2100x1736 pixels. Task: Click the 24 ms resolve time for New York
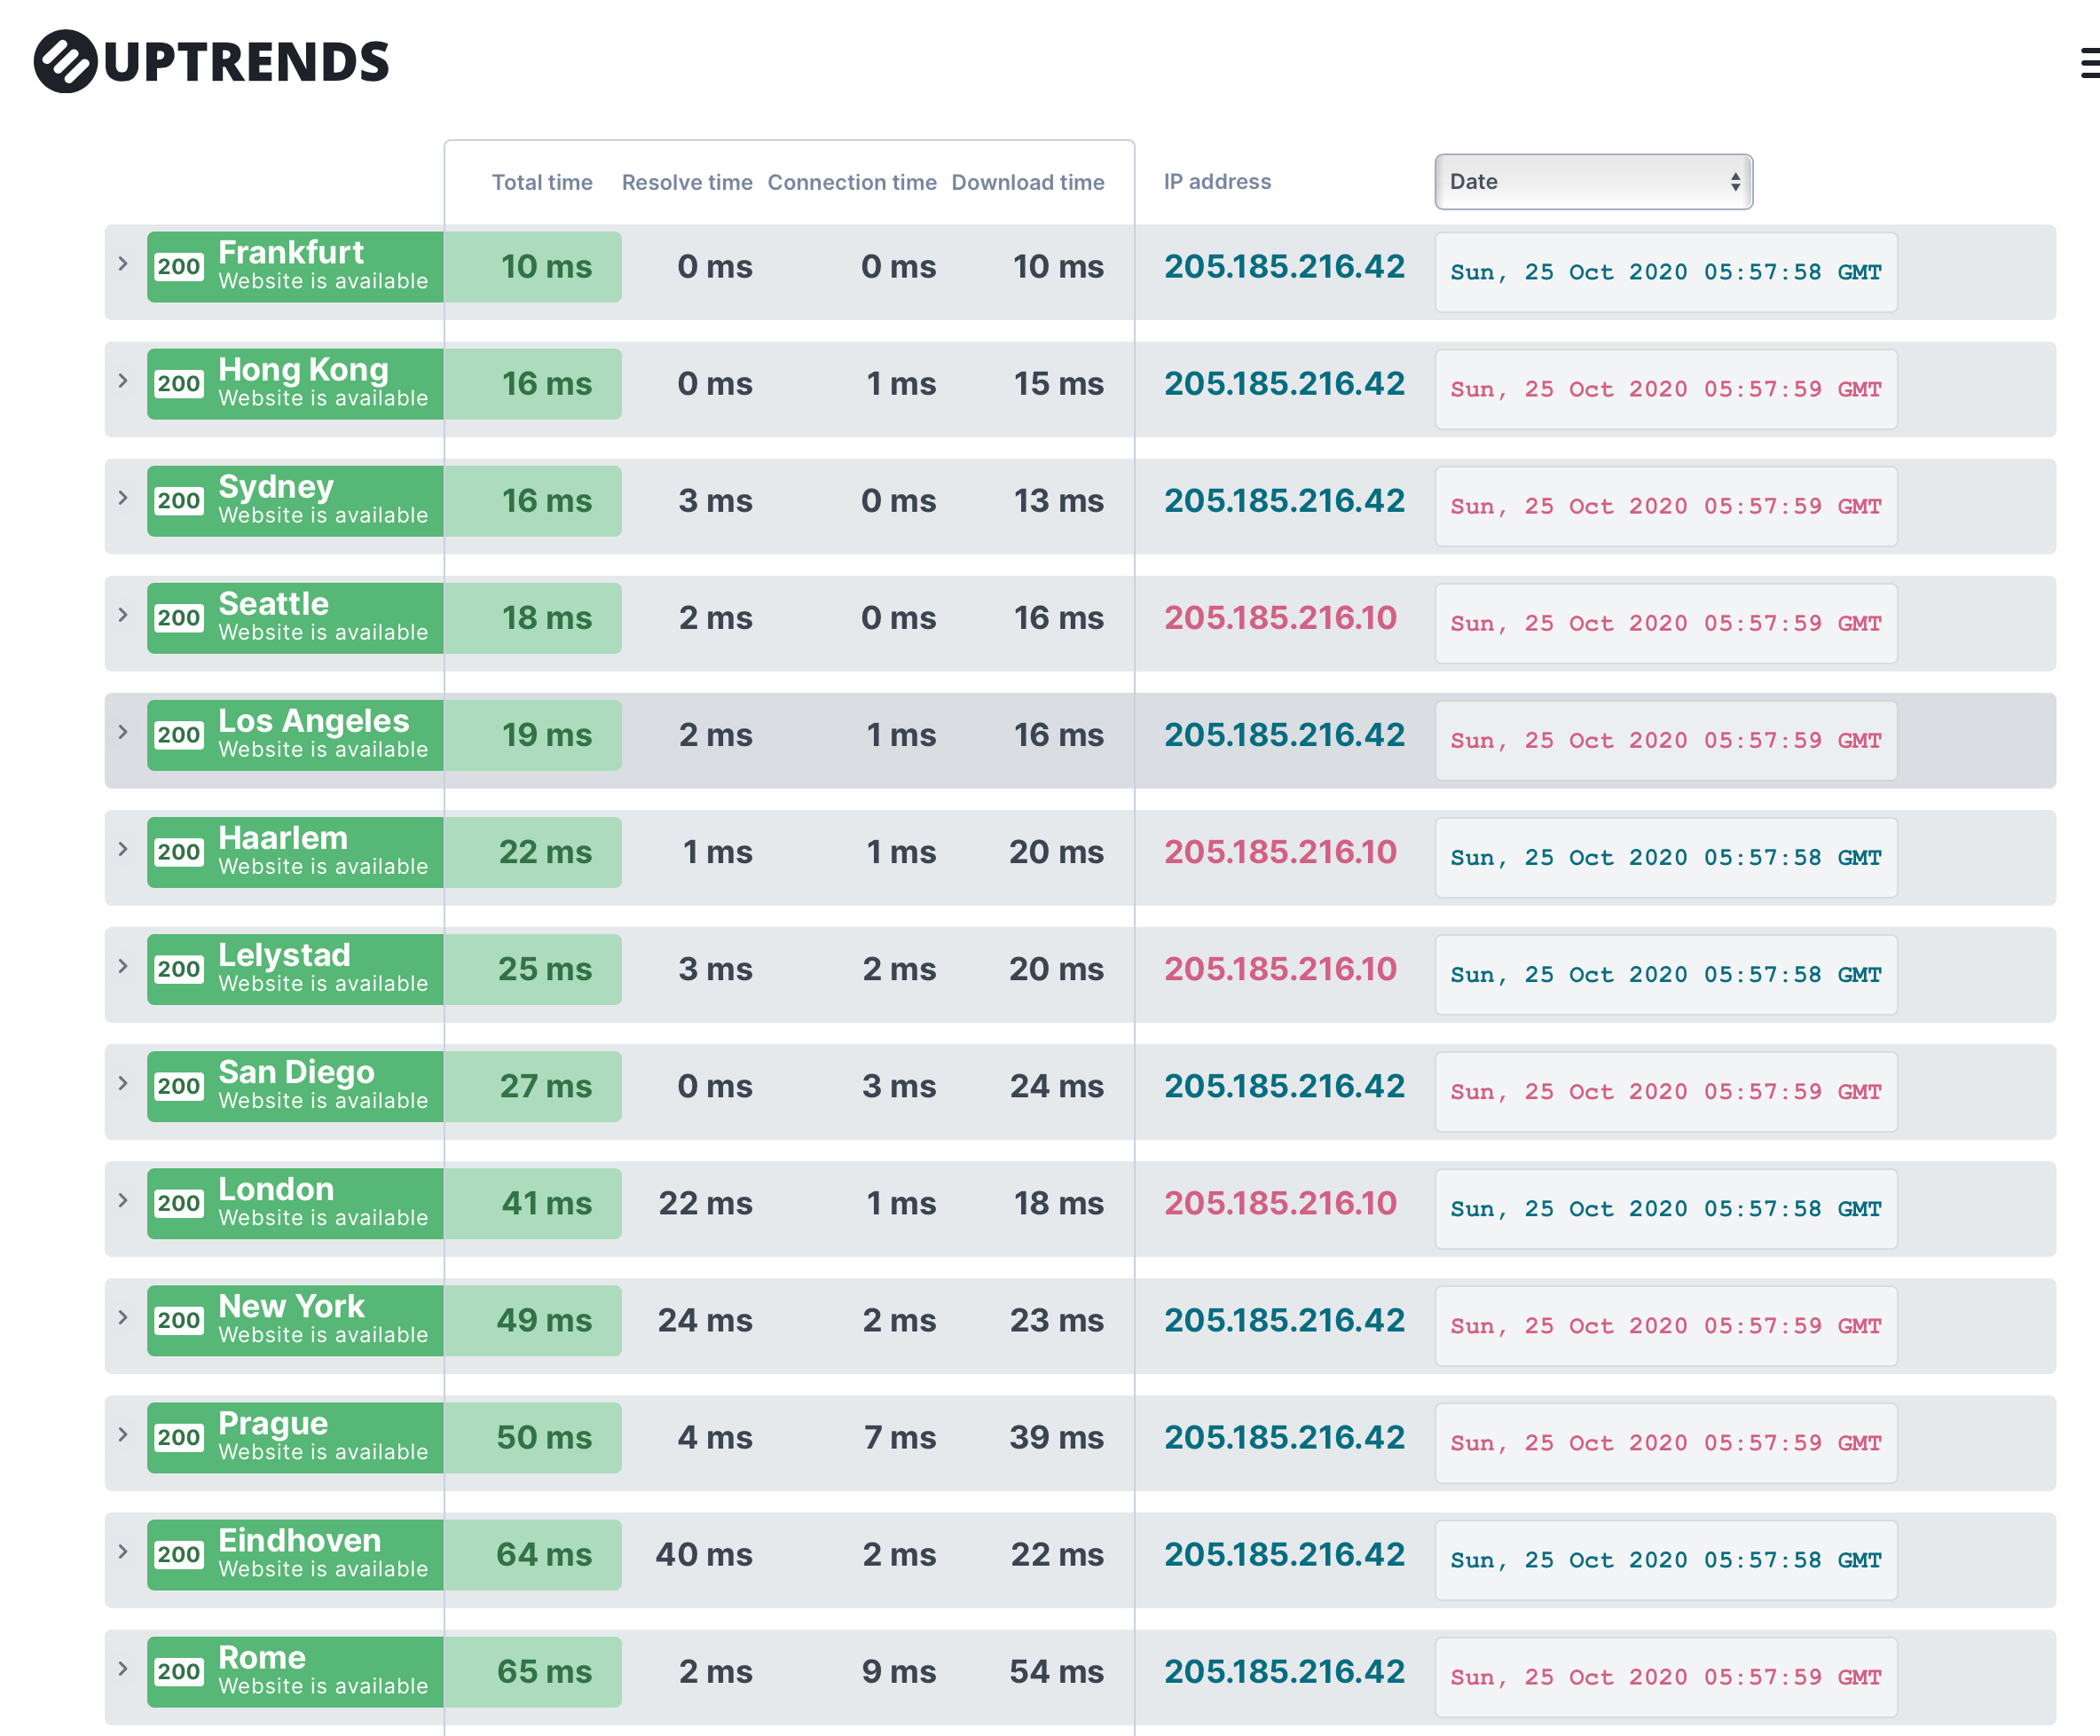705,1320
